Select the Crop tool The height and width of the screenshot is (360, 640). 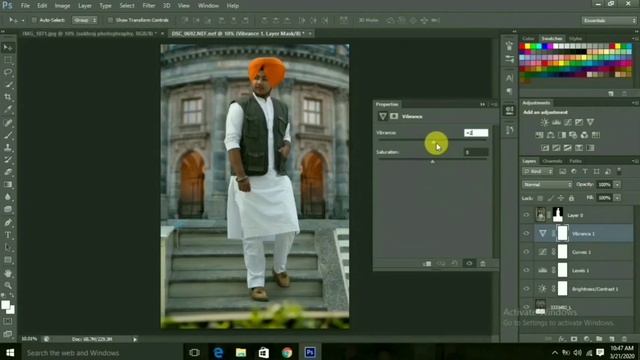click(8, 97)
